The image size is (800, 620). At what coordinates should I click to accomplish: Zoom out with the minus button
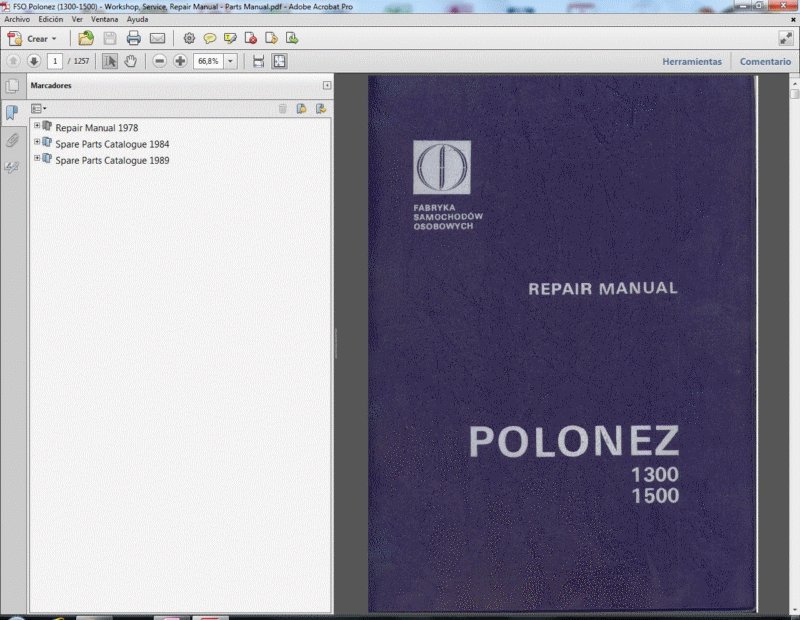tap(160, 61)
